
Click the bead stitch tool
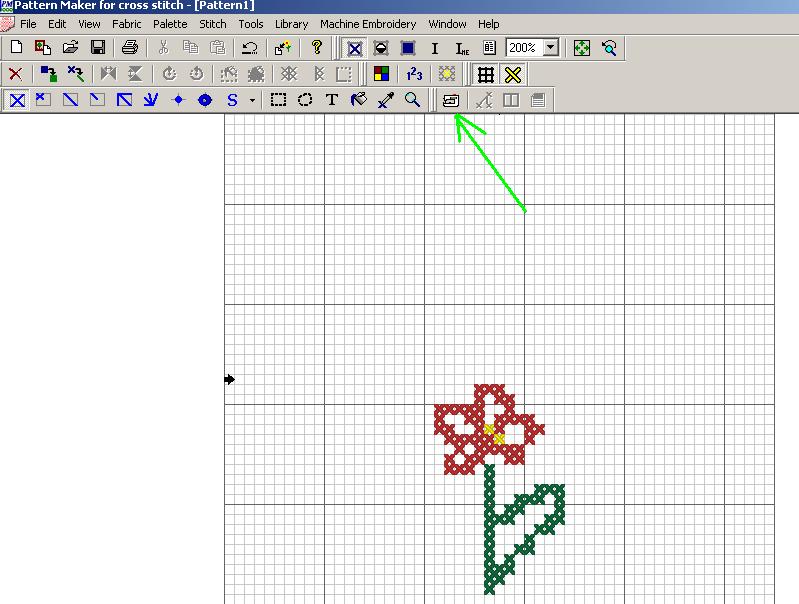pyautogui.click(x=205, y=100)
